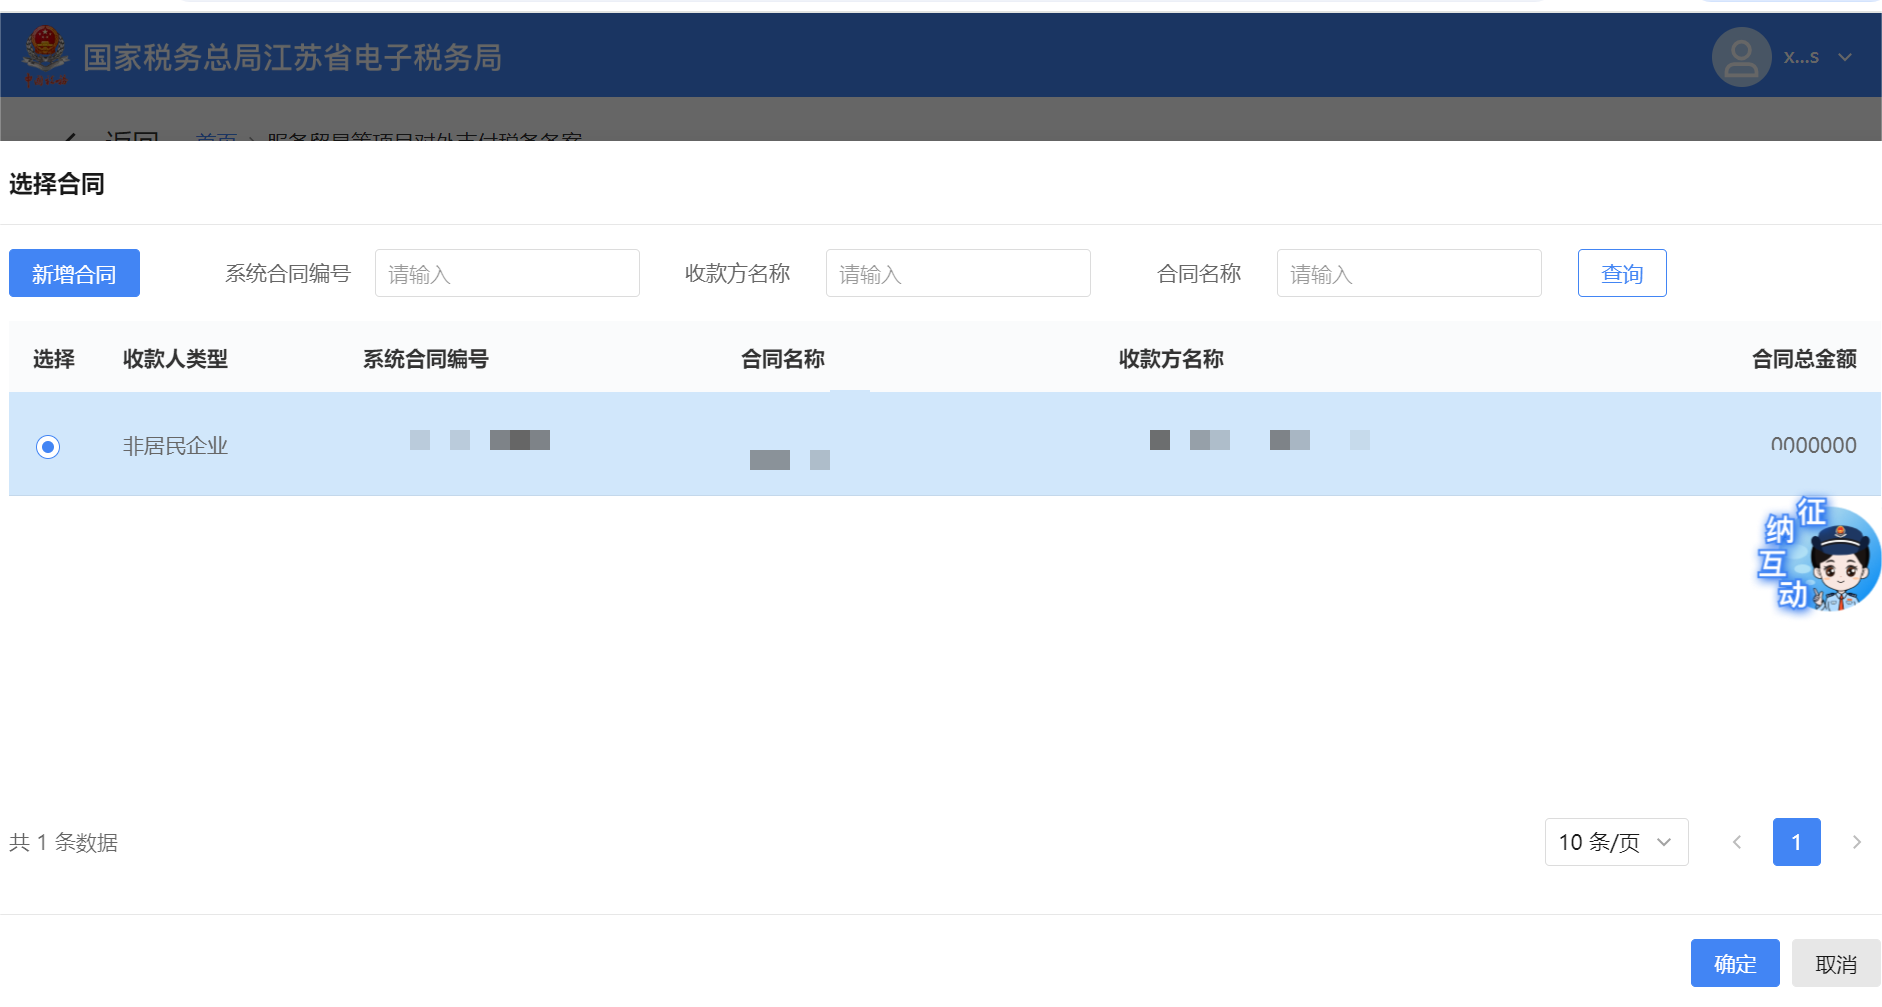1882x1007 pixels.
Task: Click the tax bureau emblem logo
Action: (x=45, y=56)
